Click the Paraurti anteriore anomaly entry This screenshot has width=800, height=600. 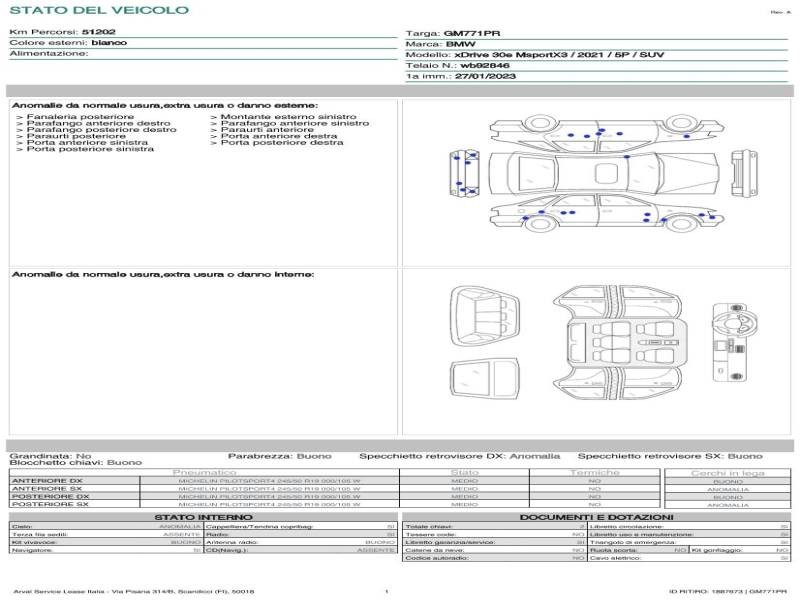pos(262,130)
